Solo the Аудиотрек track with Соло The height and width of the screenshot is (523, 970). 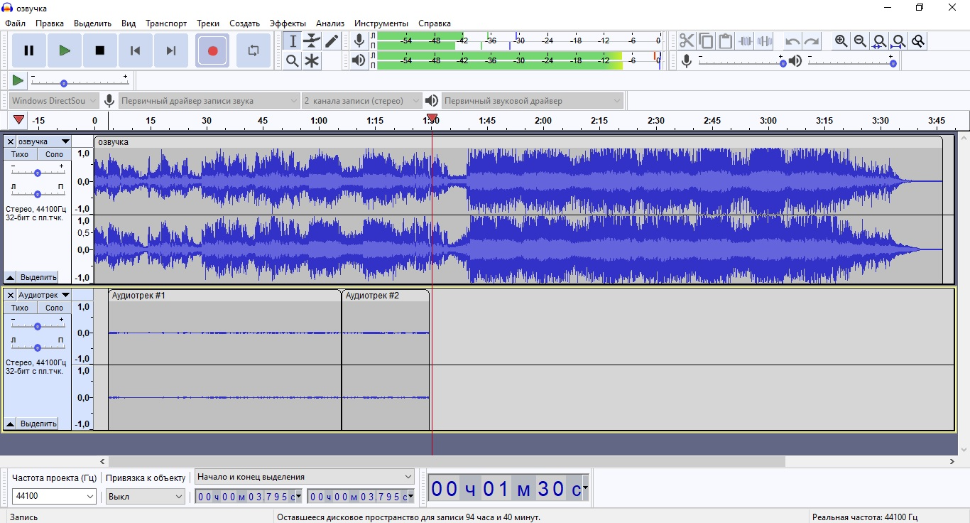[54, 308]
